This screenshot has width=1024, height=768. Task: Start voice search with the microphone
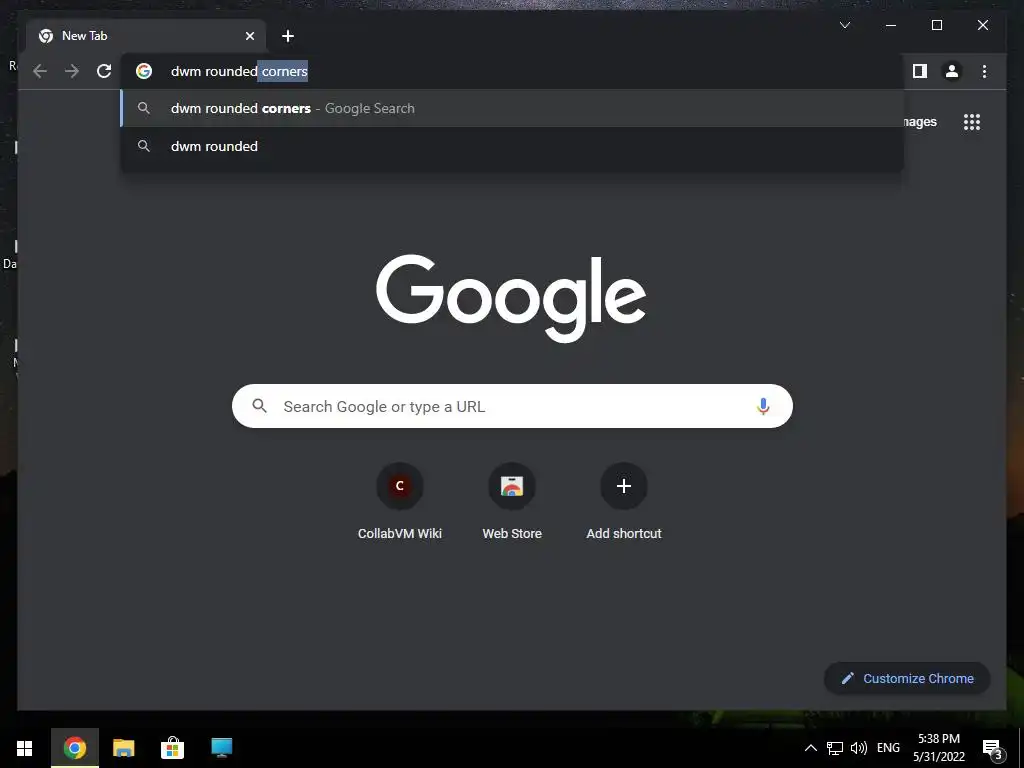coord(763,406)
